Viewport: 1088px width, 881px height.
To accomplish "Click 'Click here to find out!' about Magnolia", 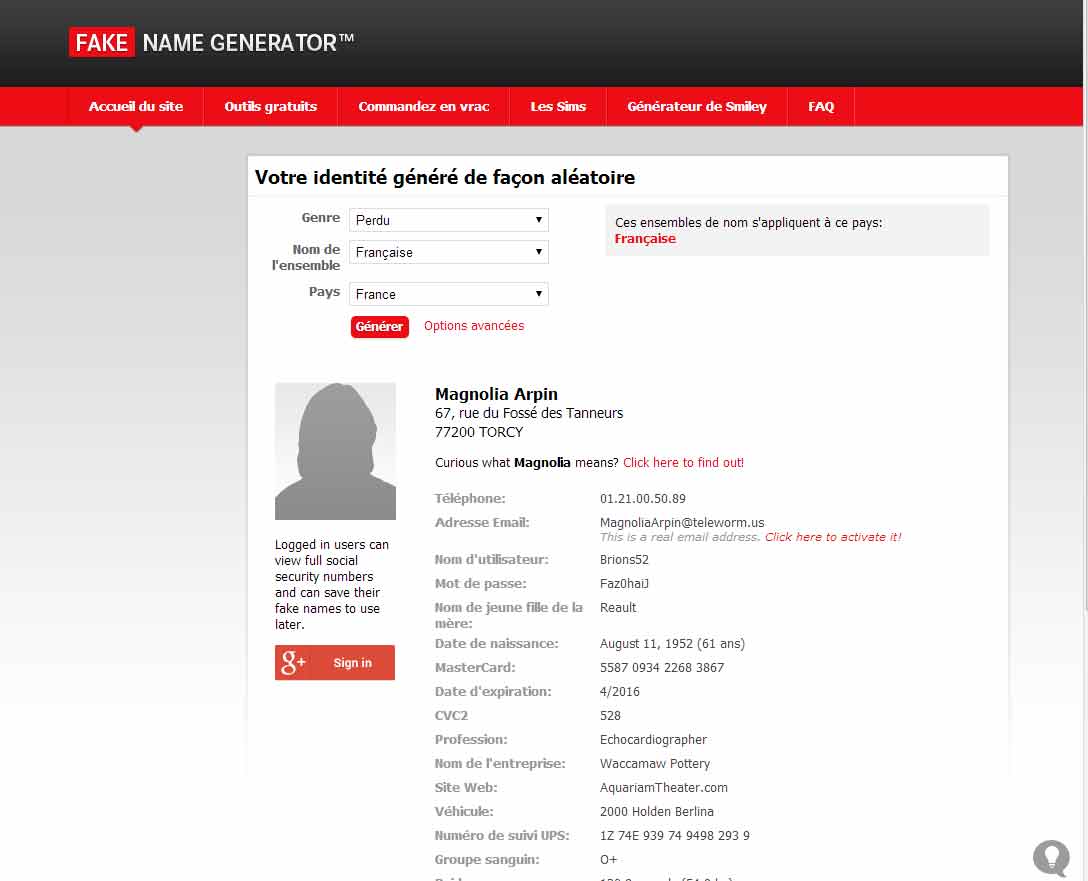I will point(683,462).
